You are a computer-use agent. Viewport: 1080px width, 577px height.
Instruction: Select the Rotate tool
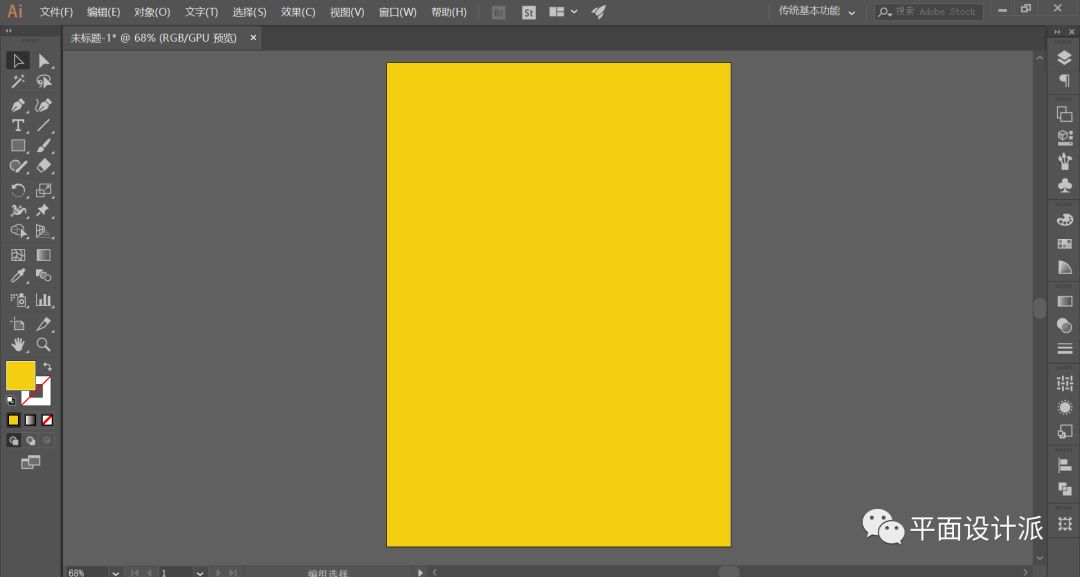(18, 190)
